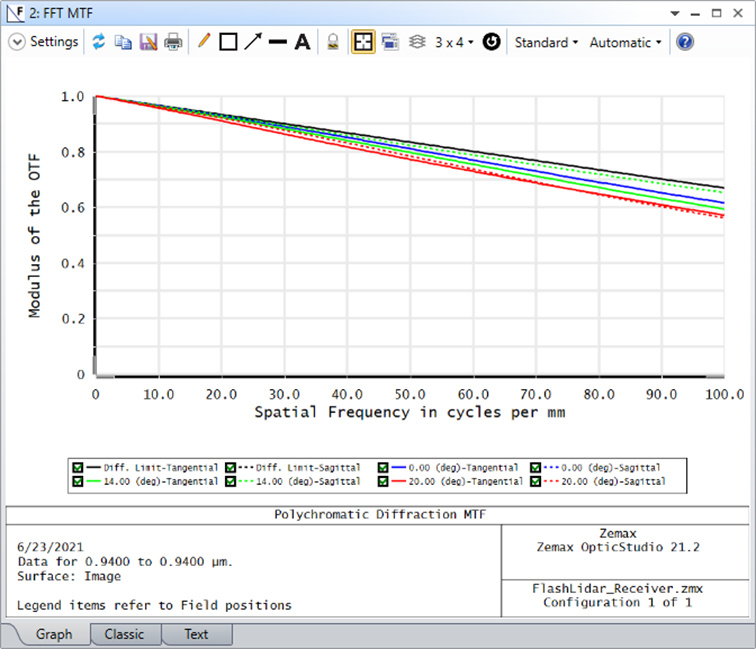This screenshot has height=649, width=756.
Task: Open the Standard dropdown
Action: click(x=546, y=42)
